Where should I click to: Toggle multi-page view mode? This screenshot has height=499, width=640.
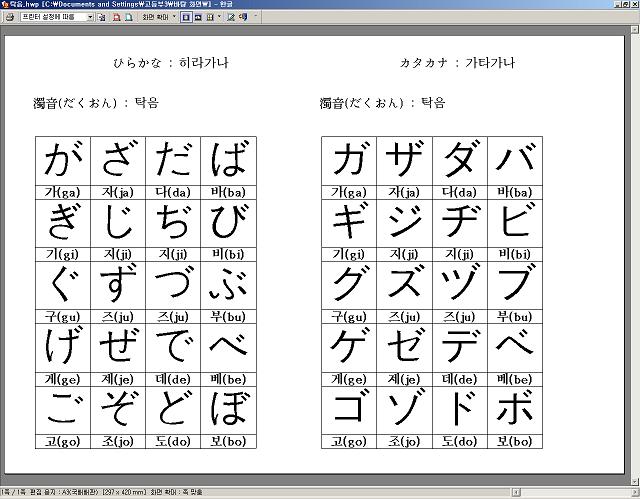209,17
